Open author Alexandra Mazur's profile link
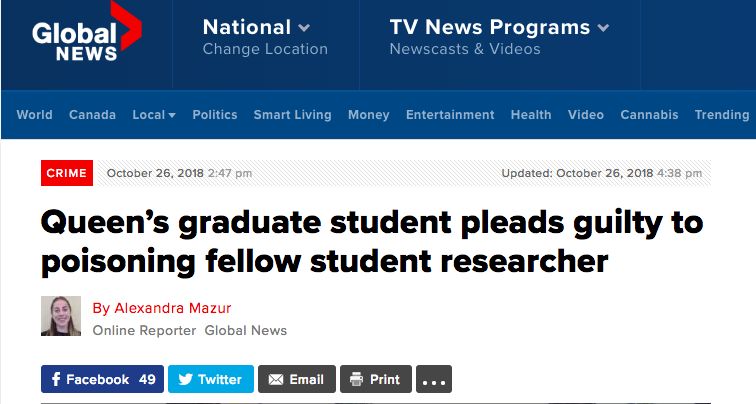This screenshot has height=404, width=756. click(x=162, y=308)
